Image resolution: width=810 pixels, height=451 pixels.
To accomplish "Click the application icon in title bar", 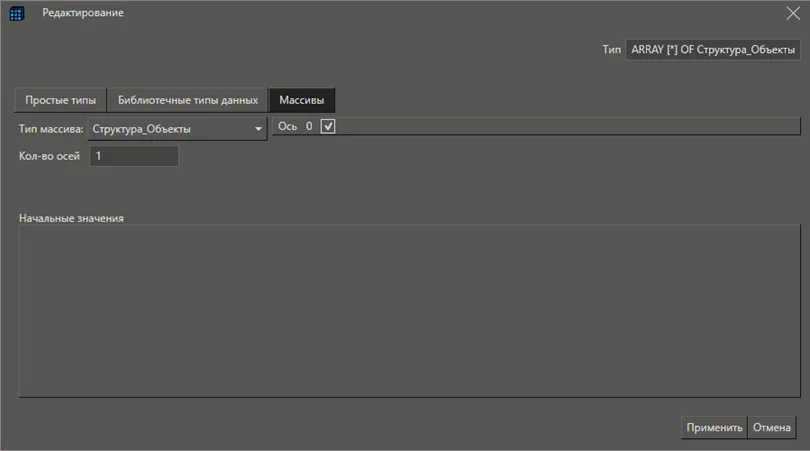I will [x=17, y=13].
